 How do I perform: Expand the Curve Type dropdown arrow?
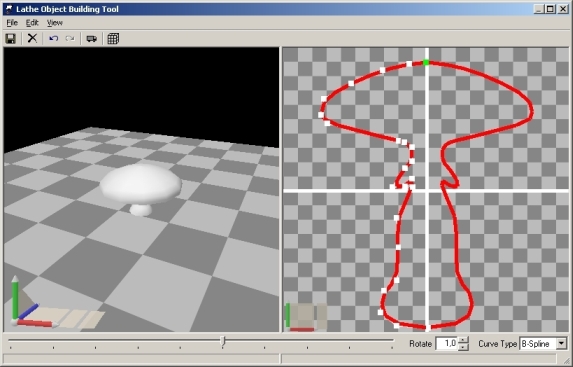pos(562,344)
